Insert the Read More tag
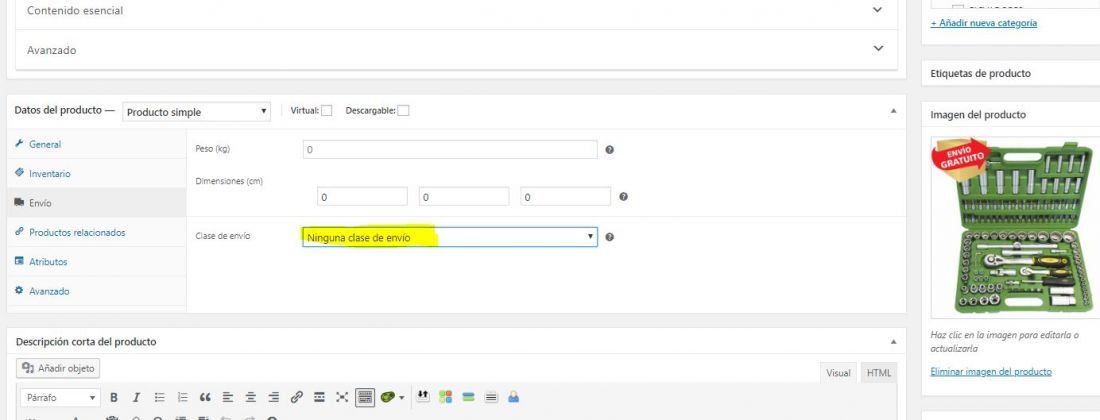The width and height of the screenshot is (1100, 420). pyautogui.click(x=319, y=398)
